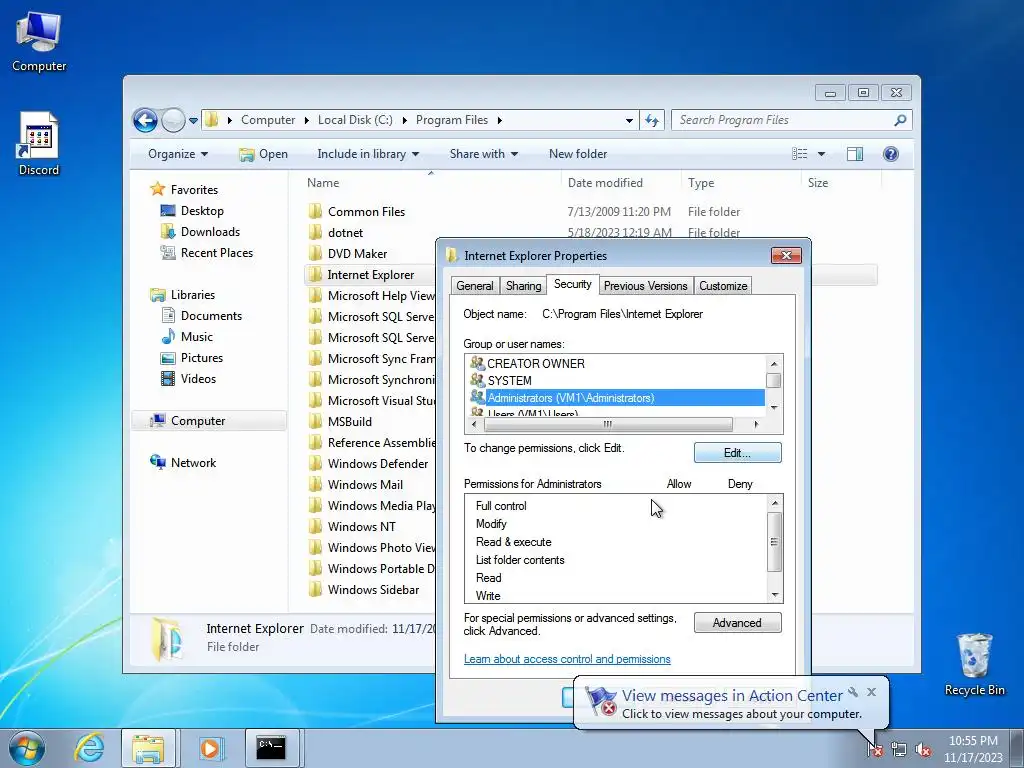The image size is (1024, 768).
Task: Click the Advanced button
Action: [737, 623]
